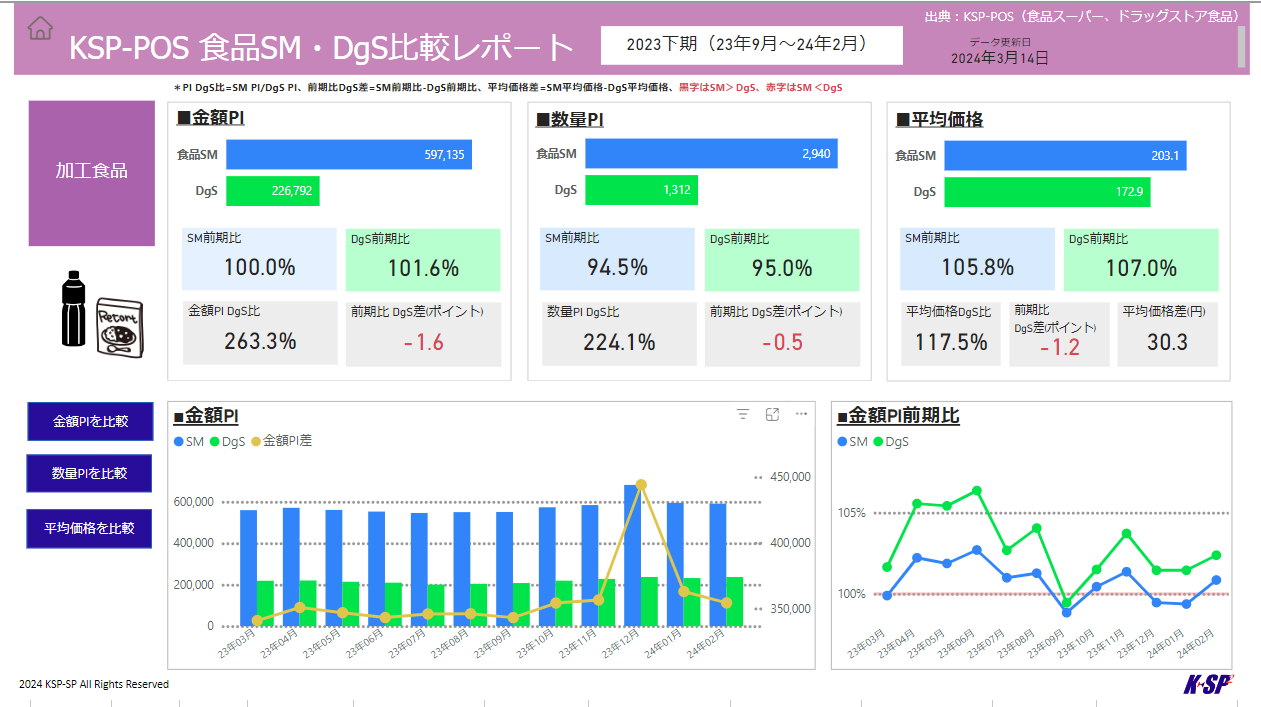Click the 107.0% DgS前期比 value
Image resolution: width=1261 pixels, height=707 pixels.
[1141, 269]
